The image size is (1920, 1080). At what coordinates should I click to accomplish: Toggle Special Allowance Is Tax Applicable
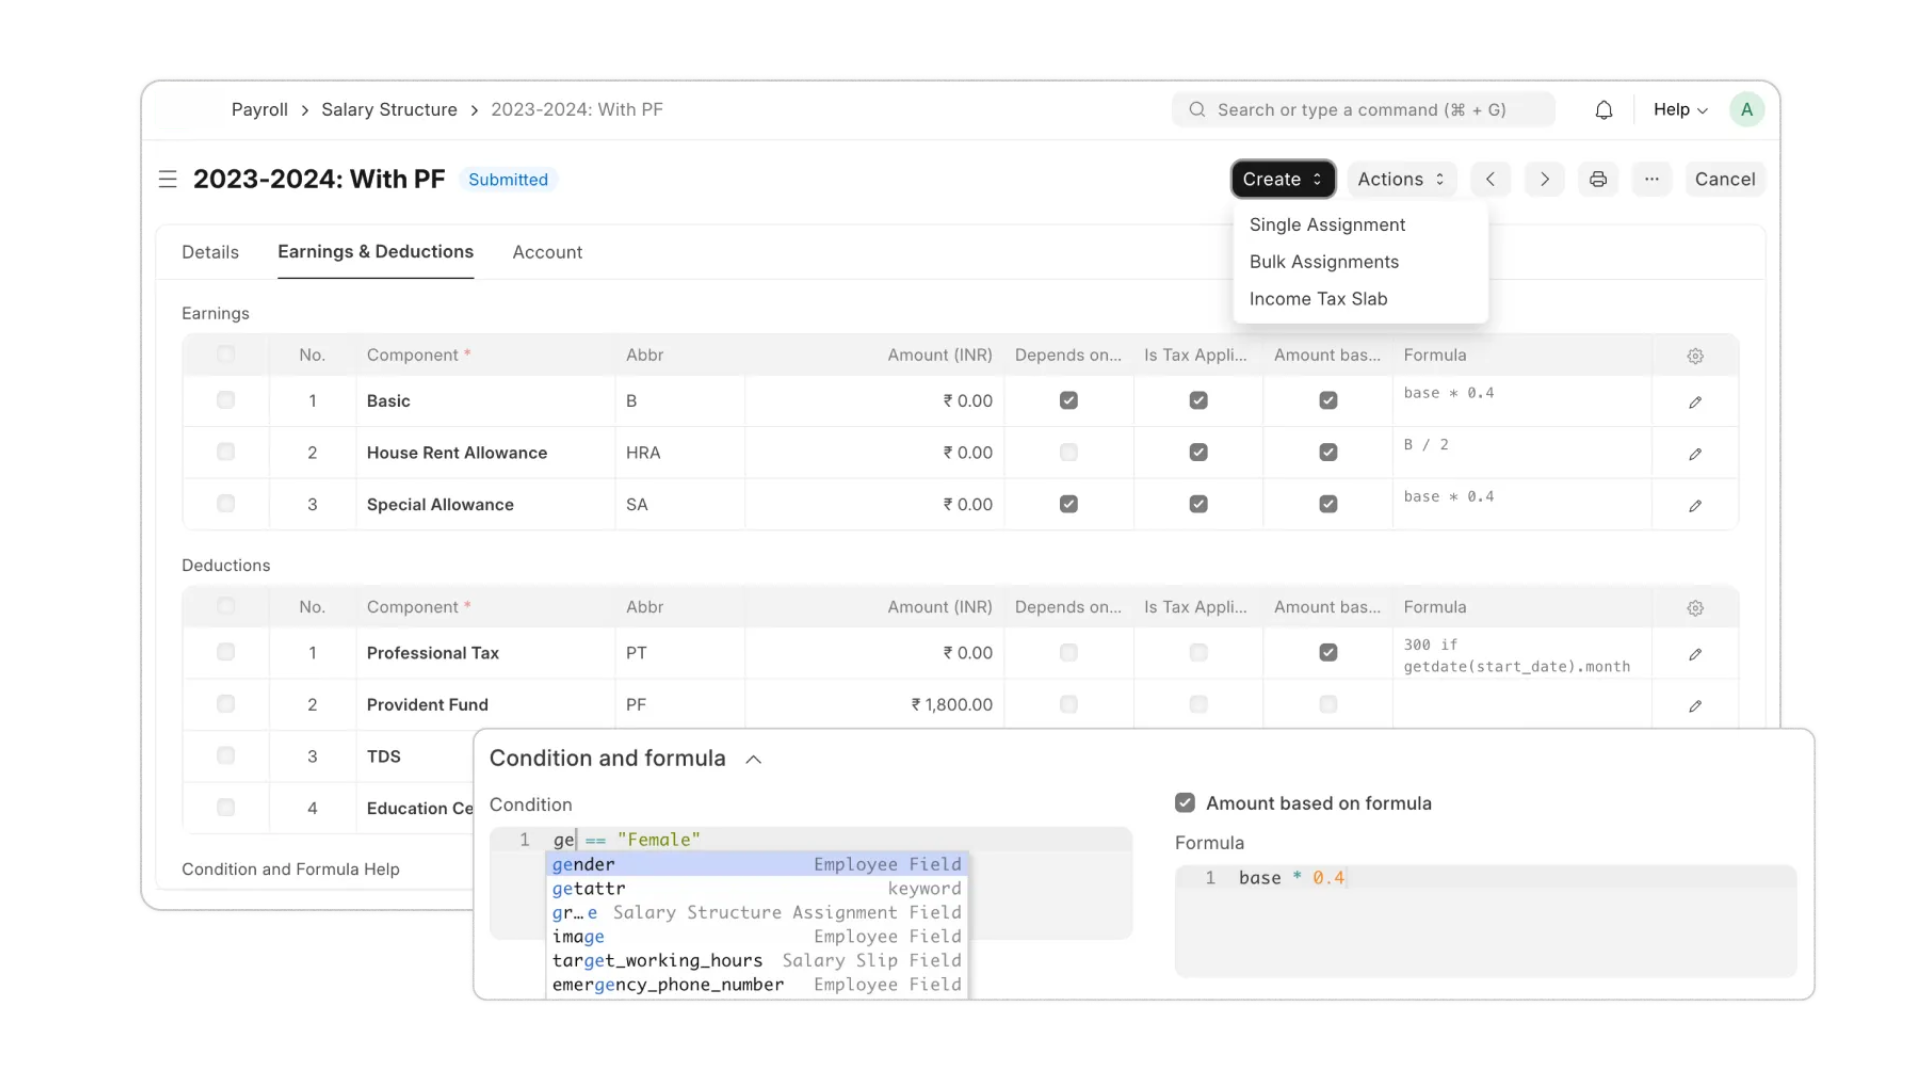click(1198, 504)
